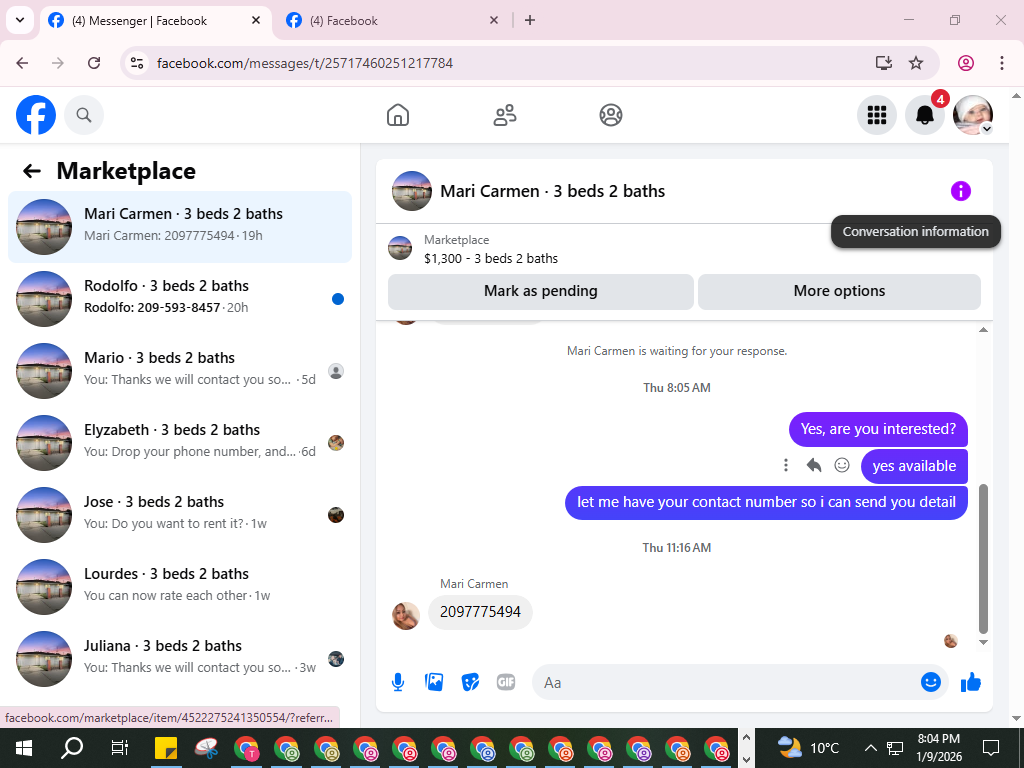Image resolution: width=1024 pixels, height=768 pixels.
Task: Show hidden system tray icons
Action: pyautogui.click(x=871, y=748)
